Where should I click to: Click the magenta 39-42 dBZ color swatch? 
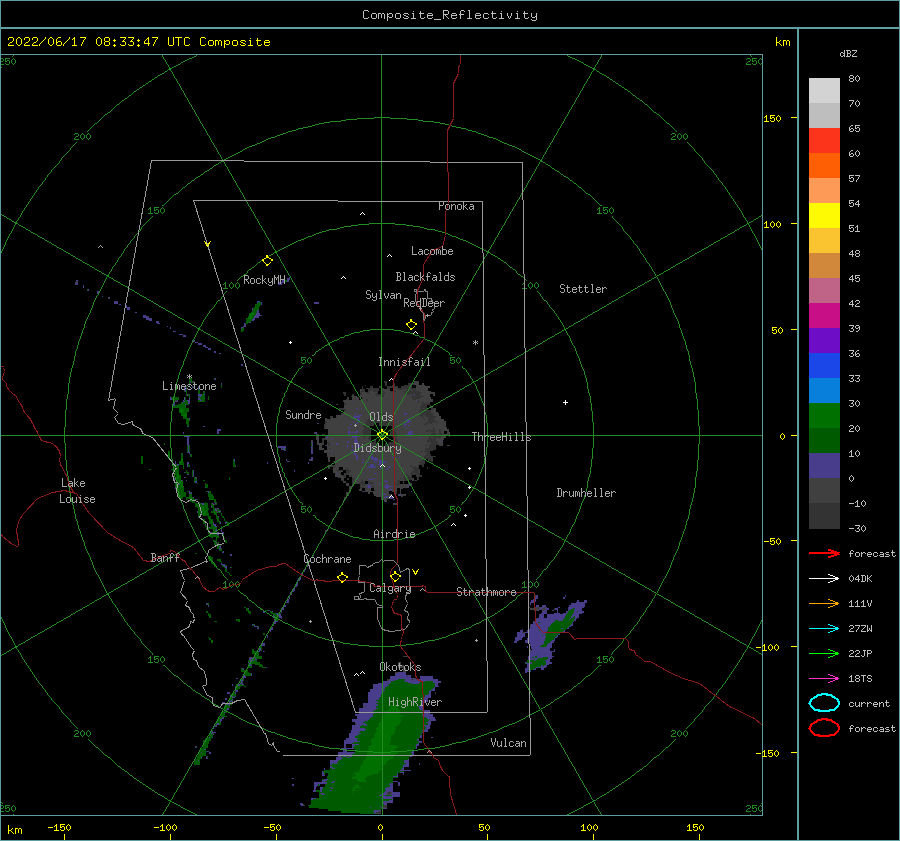pos(824,316)
